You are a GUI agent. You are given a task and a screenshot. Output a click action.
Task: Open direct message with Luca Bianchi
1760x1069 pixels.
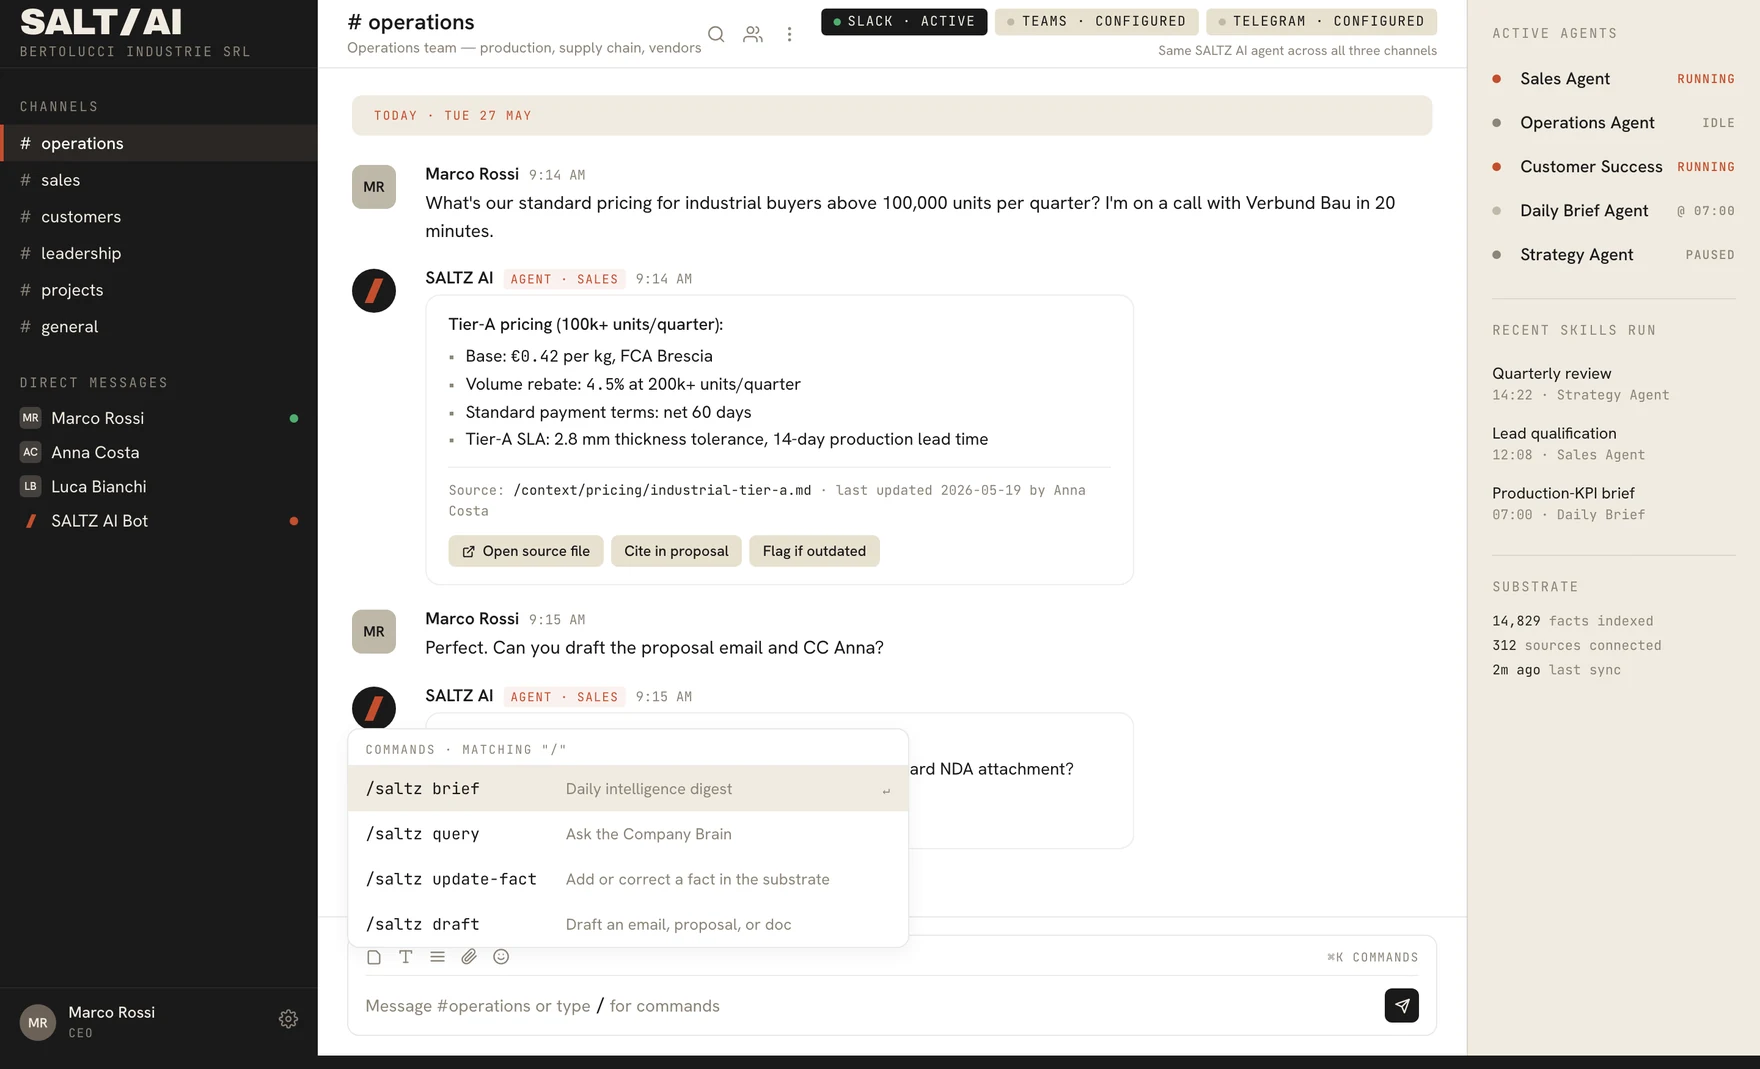(x=159, y=486)
